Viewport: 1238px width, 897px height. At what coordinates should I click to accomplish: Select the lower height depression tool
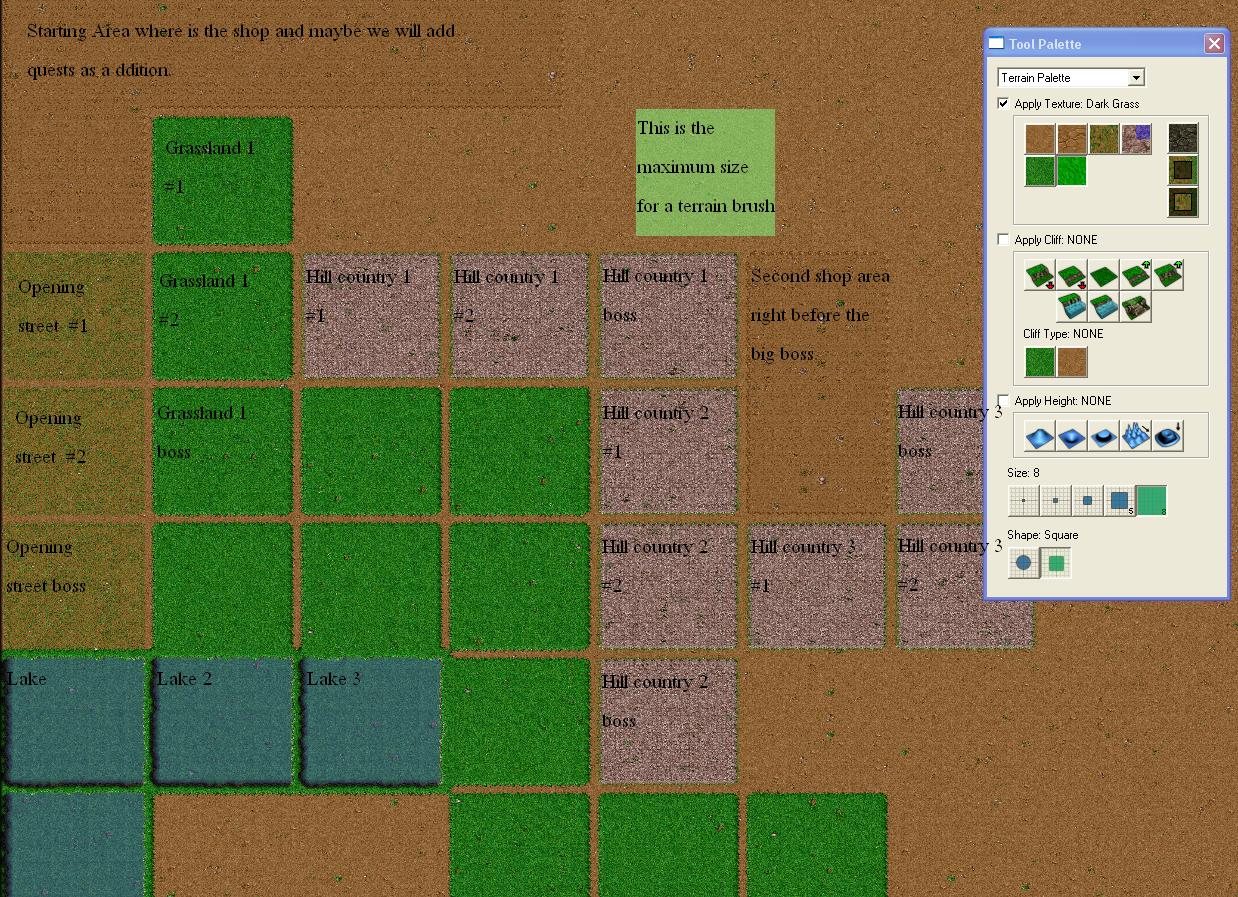(x=1072, y=436)
